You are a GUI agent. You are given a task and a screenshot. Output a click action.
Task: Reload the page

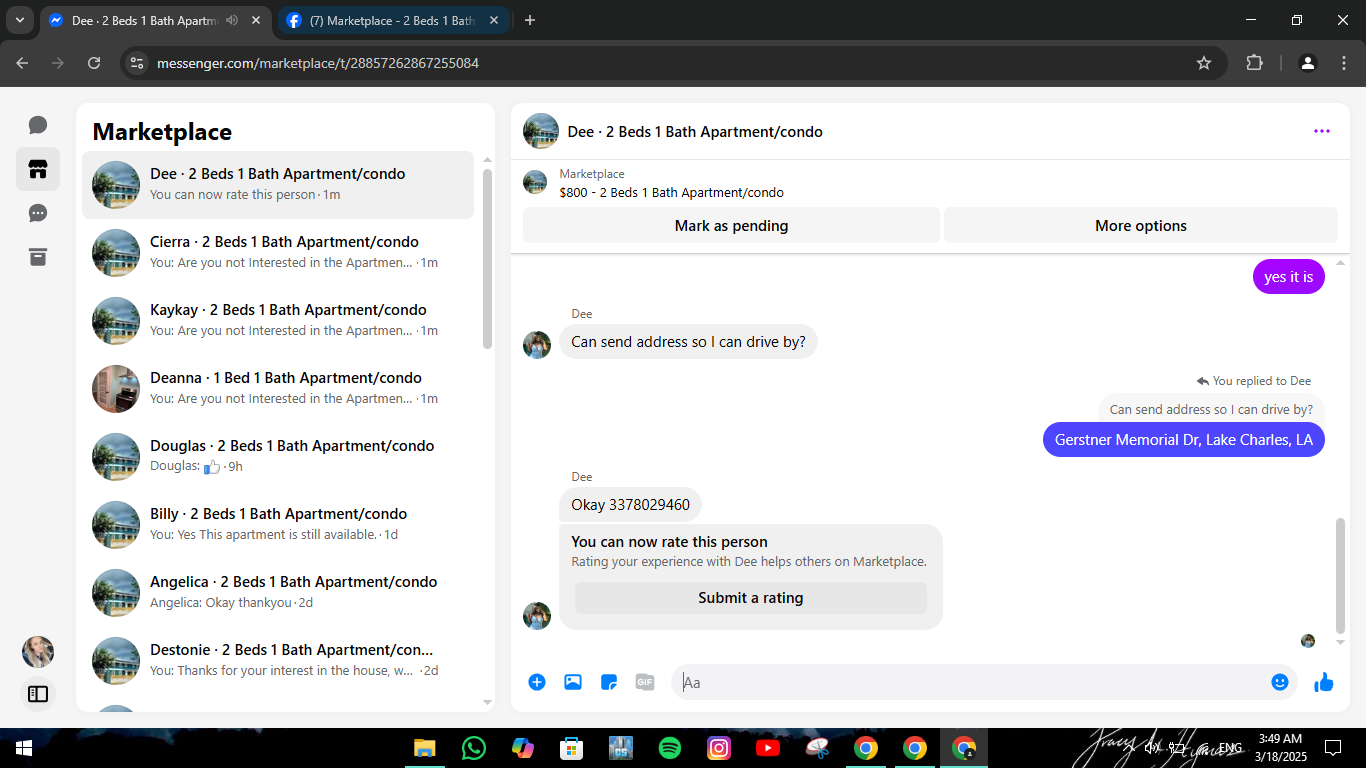[94, 63]
